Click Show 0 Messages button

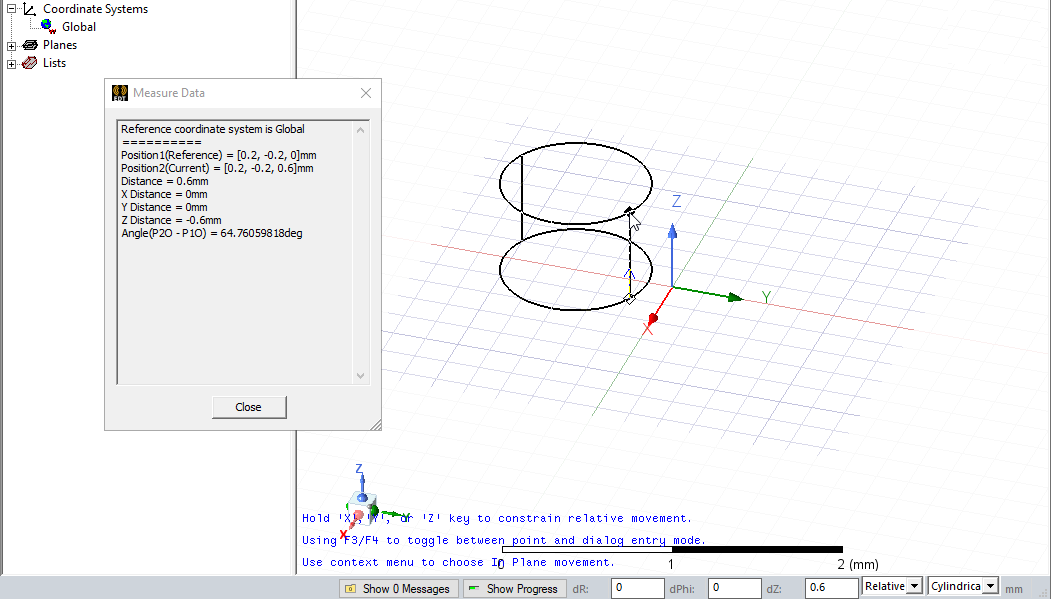(x=399, y=589)
